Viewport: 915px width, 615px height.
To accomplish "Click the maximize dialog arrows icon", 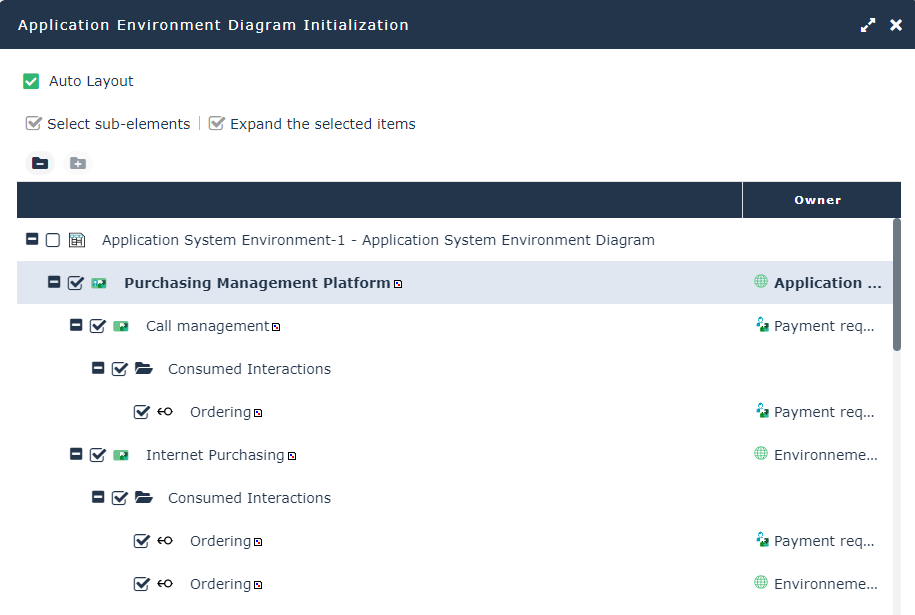I will (868, 25).
